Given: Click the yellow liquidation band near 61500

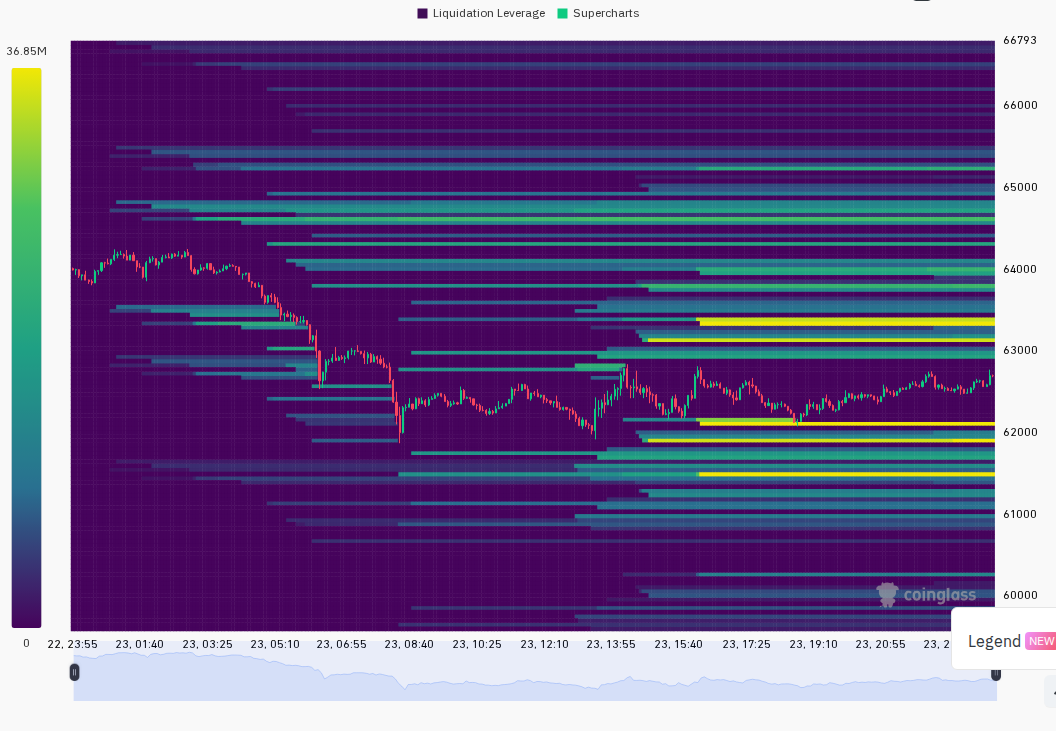Looking at the screenshot, I should coord(847,474).
